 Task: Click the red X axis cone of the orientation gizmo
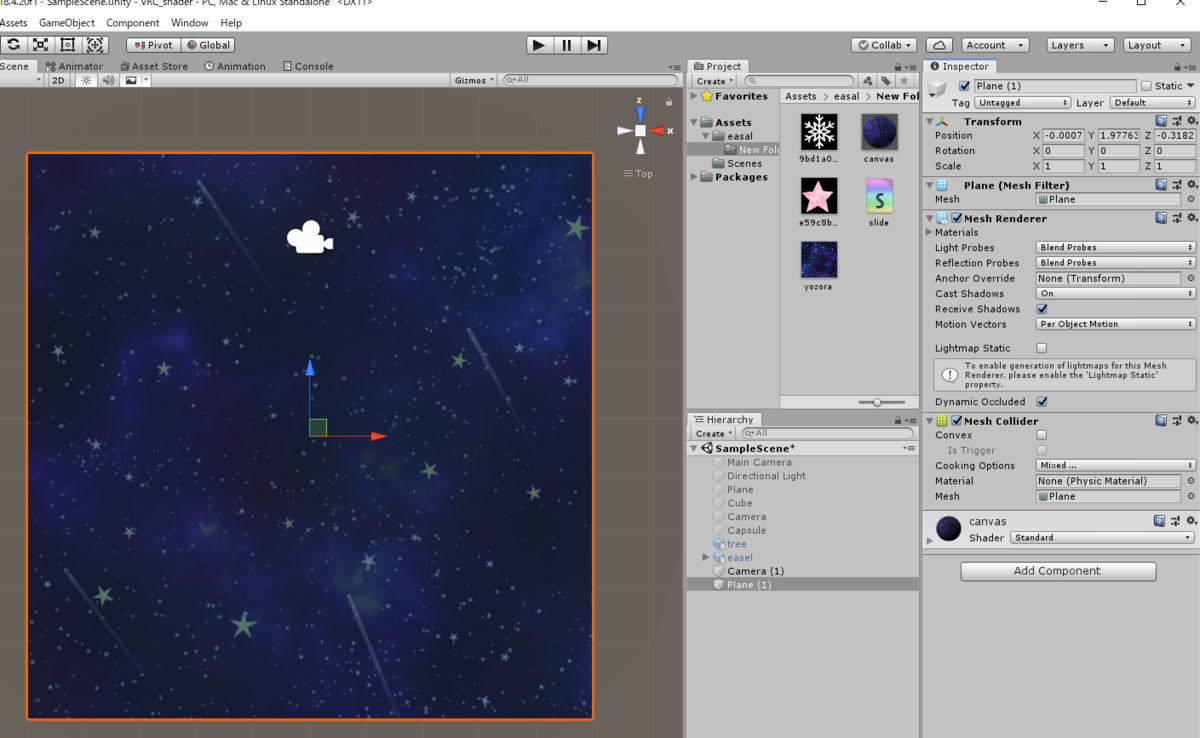[657, 131]
